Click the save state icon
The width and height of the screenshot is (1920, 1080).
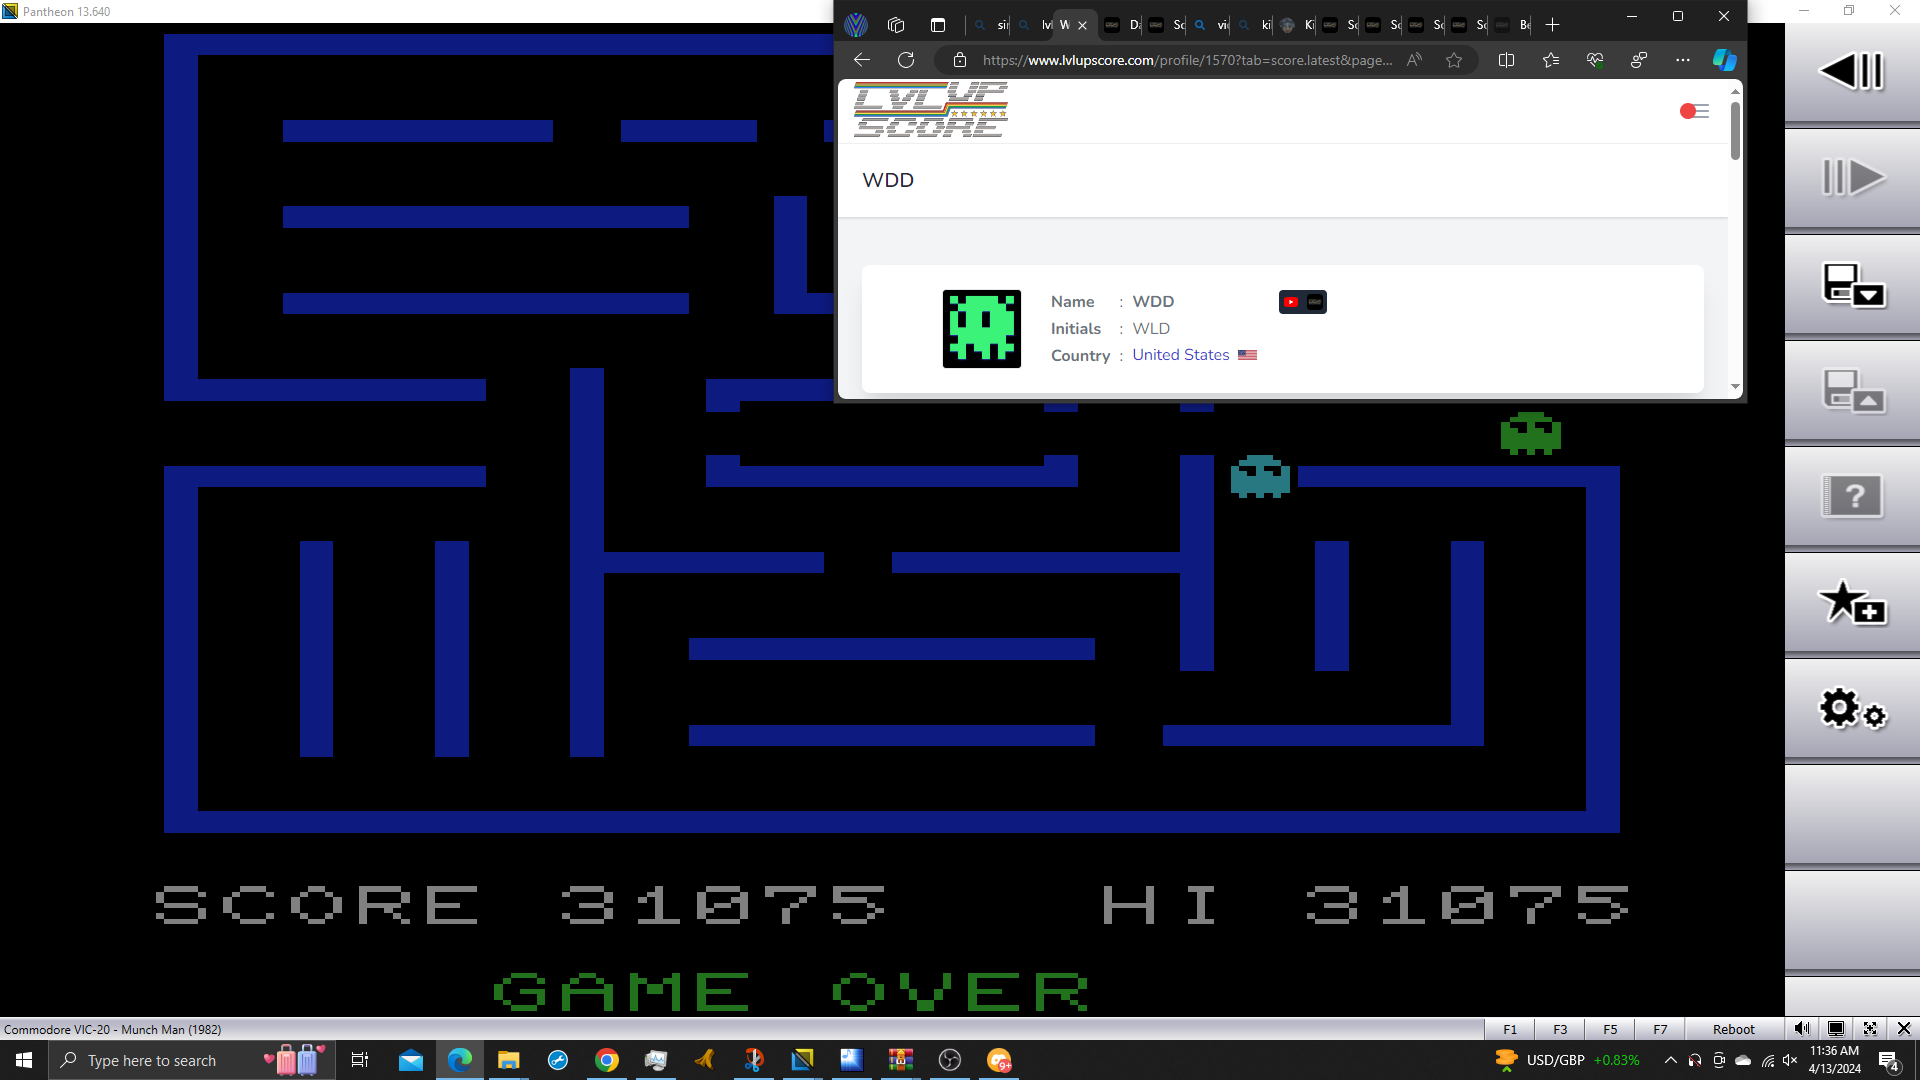(1851, 285)
